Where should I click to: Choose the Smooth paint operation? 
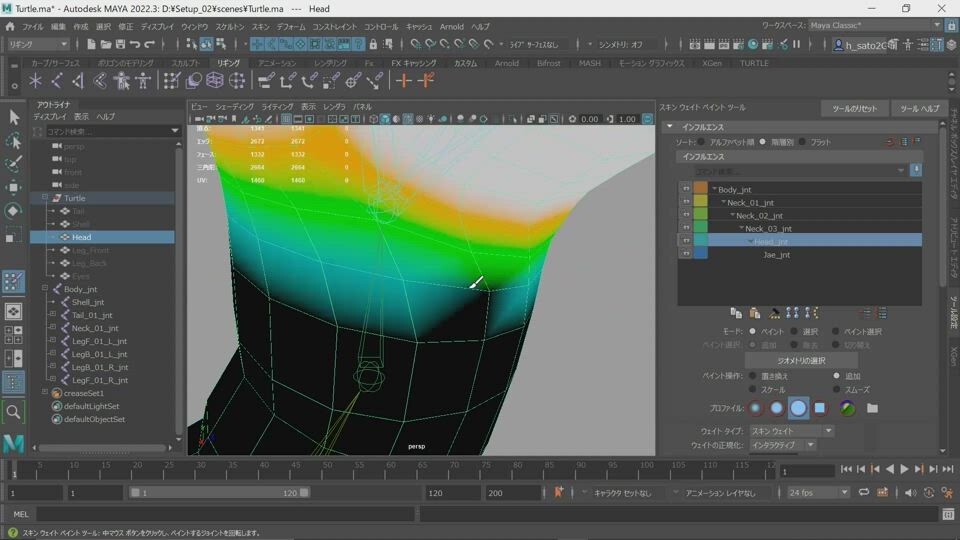pyautogui.click(x=837, y=390)
